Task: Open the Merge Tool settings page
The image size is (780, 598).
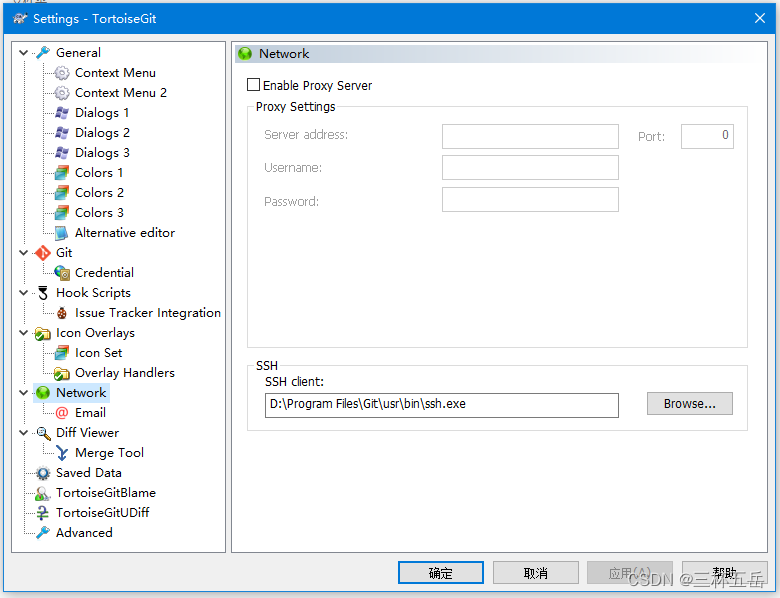Action: click(x=109, y=453)
